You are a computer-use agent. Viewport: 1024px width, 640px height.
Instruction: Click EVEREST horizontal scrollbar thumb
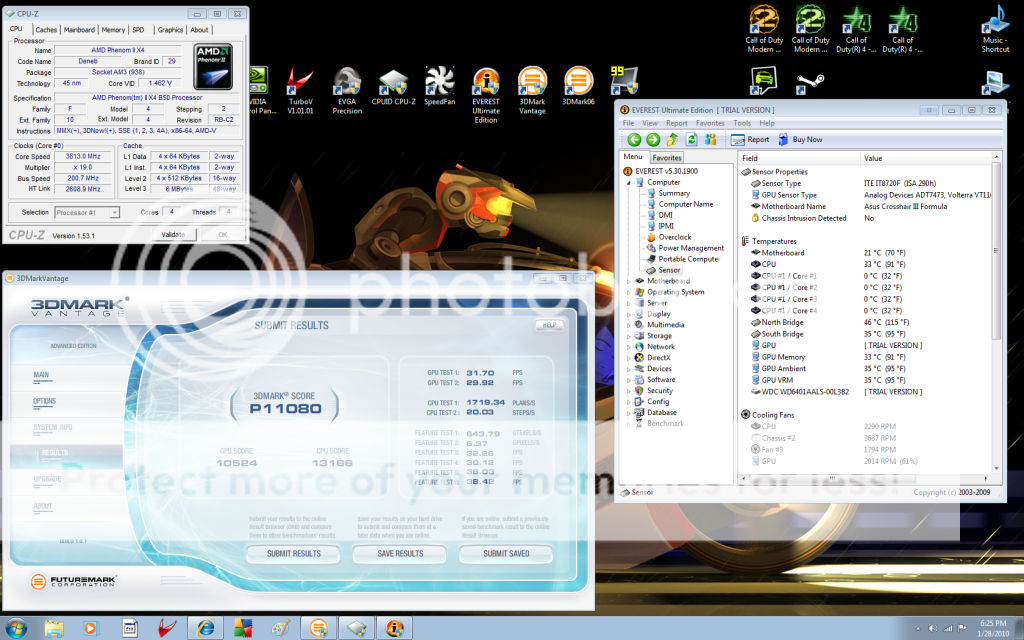coord(832,478)
